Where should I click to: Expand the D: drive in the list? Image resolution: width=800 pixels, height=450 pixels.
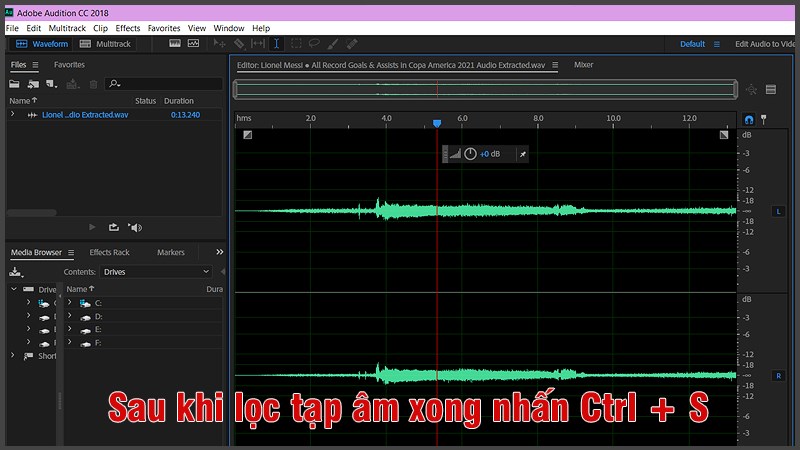(x=70, y=315)
